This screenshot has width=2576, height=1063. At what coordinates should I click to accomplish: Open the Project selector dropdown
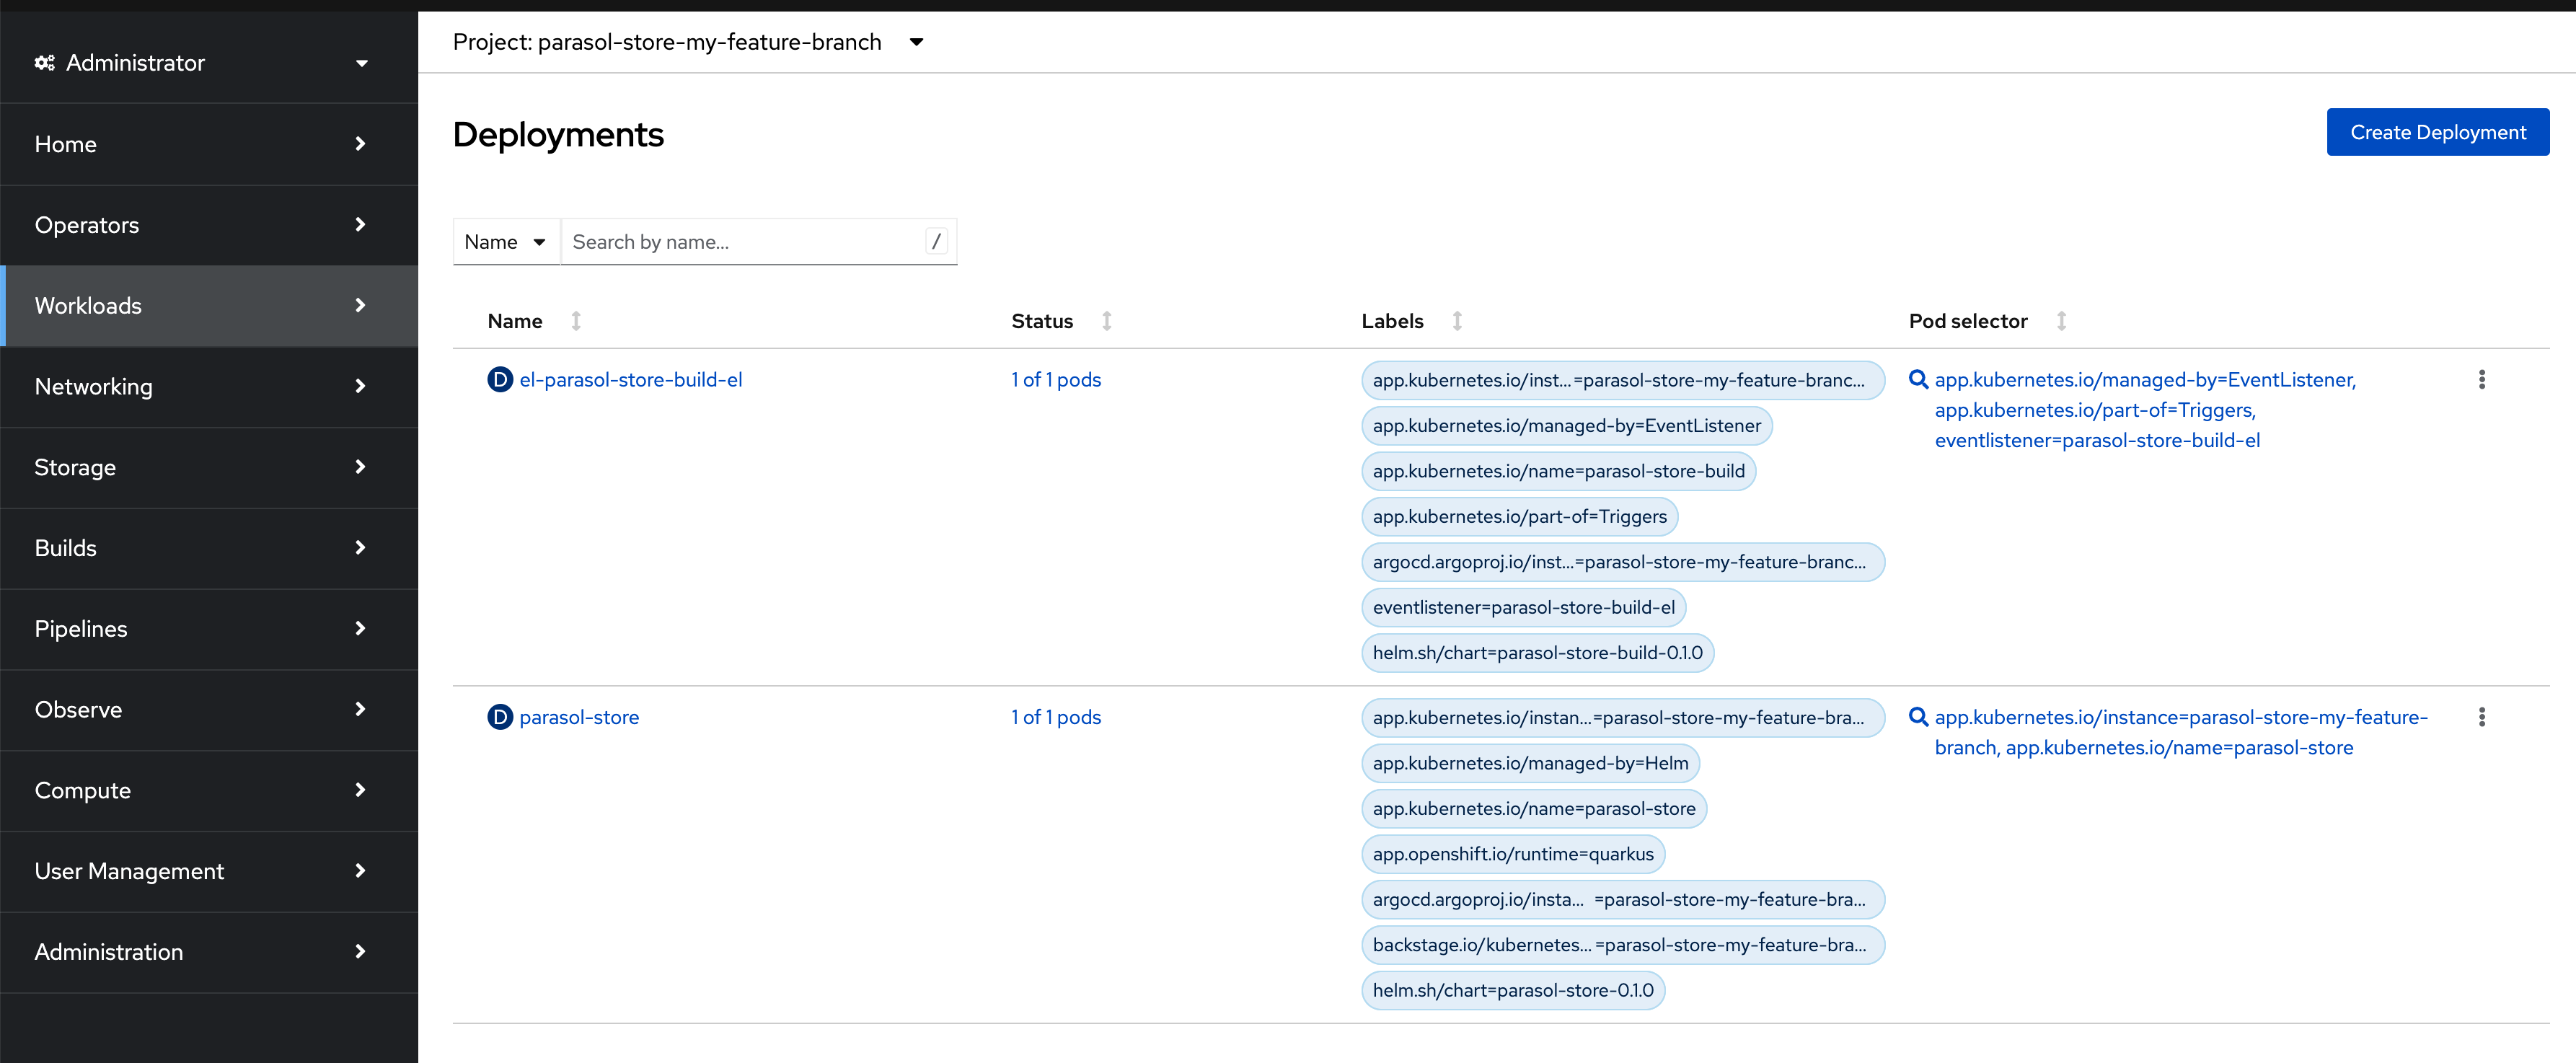[688, 42]
